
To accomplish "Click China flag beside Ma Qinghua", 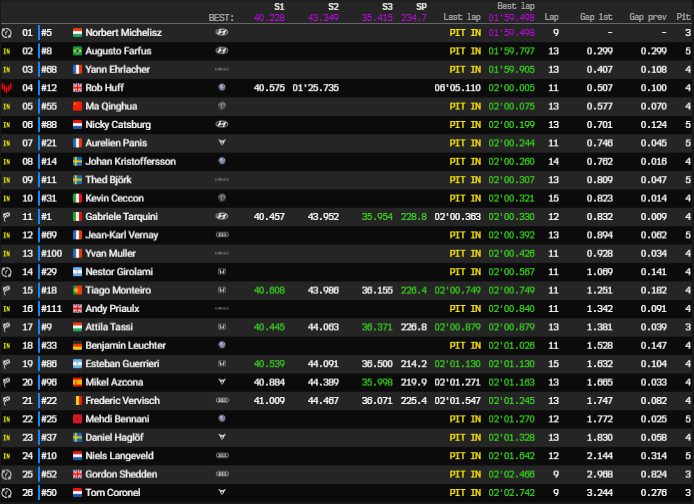I will pos(77,106).
